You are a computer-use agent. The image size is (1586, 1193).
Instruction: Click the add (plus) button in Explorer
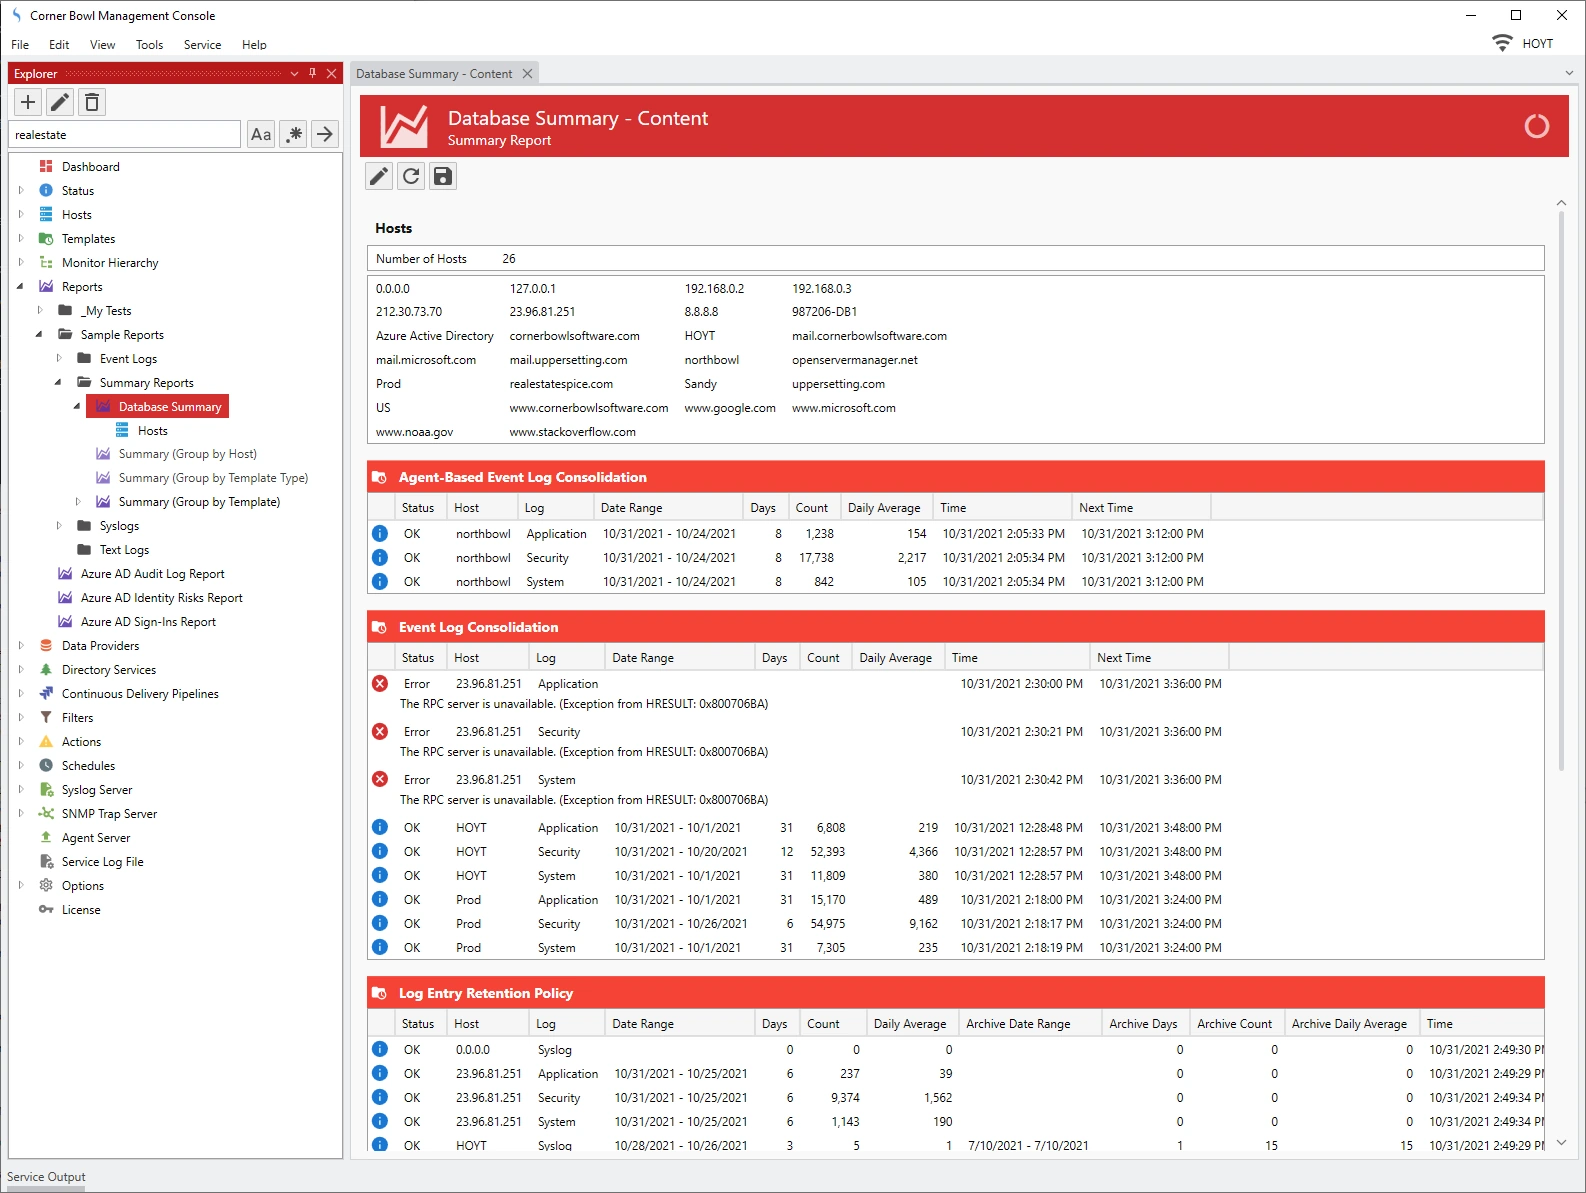point(28,102)
